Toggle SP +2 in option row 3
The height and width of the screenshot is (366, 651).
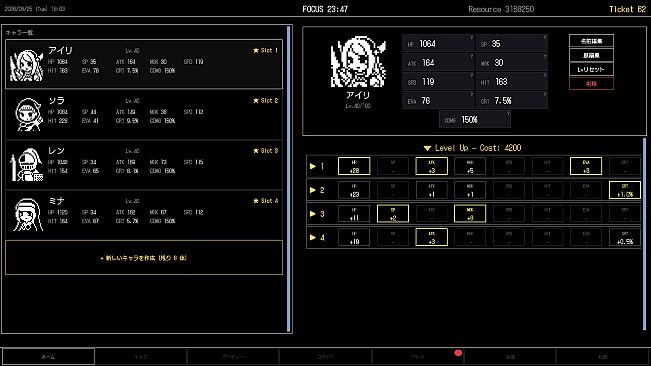[x=393, y=214]
